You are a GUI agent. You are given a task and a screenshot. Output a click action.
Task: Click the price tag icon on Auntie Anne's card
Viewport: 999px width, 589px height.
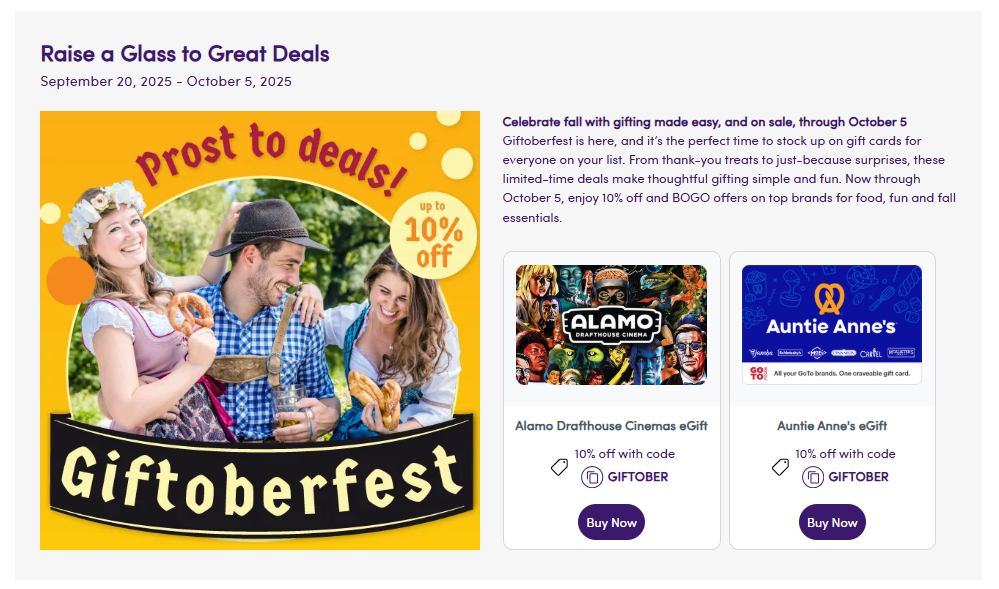[781, 466]
